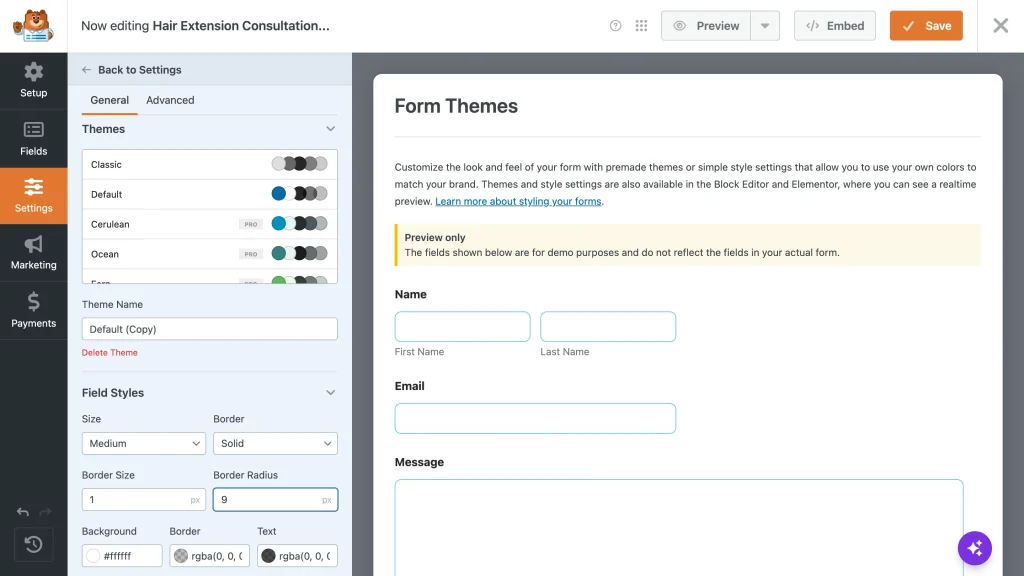Screen dimensions: 1024x576
Task: Open the Preview dropdown arrow
Action: (x=765, y=25)
